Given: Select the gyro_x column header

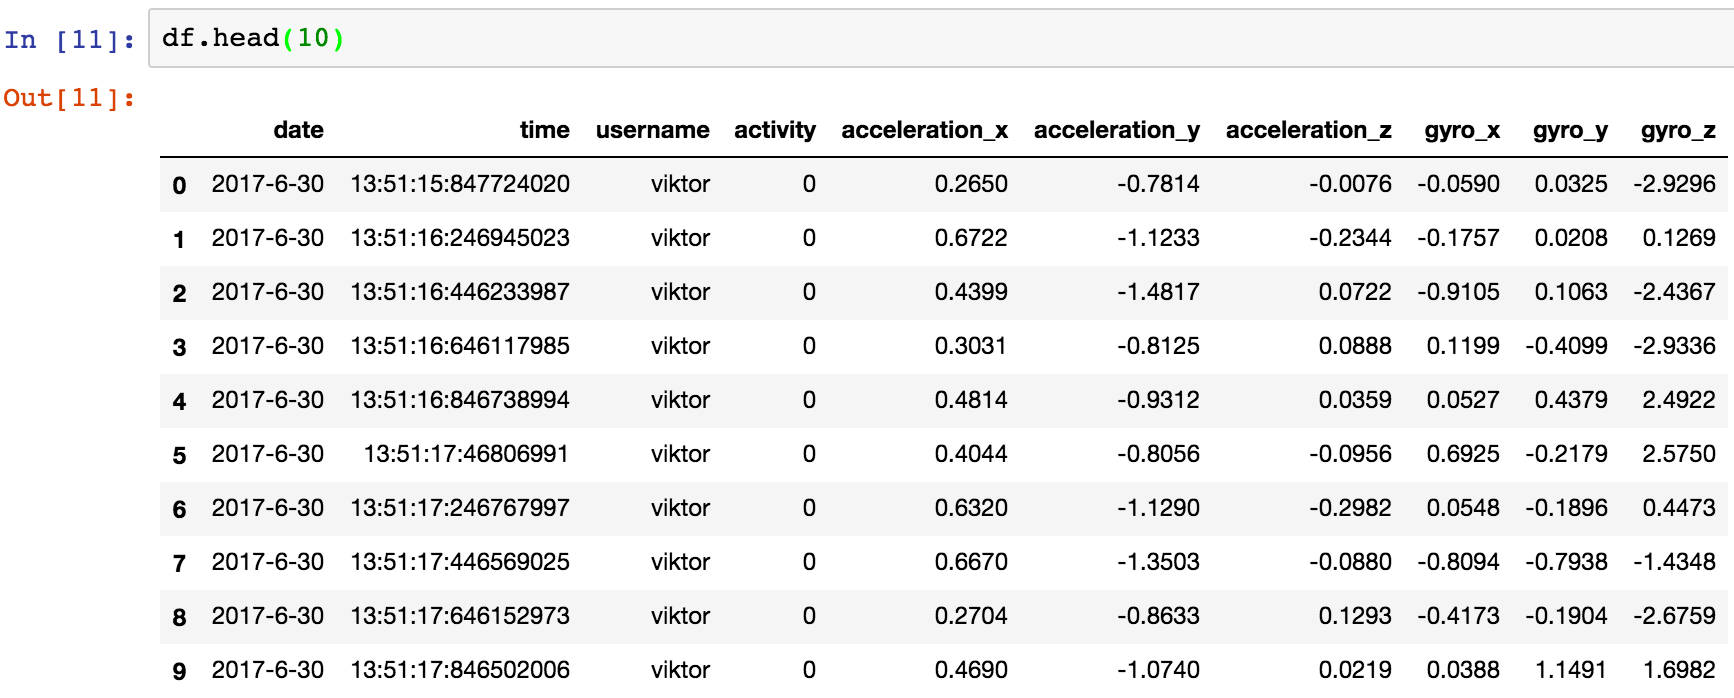Looking at the screenshot, I should click(1462, 130).
